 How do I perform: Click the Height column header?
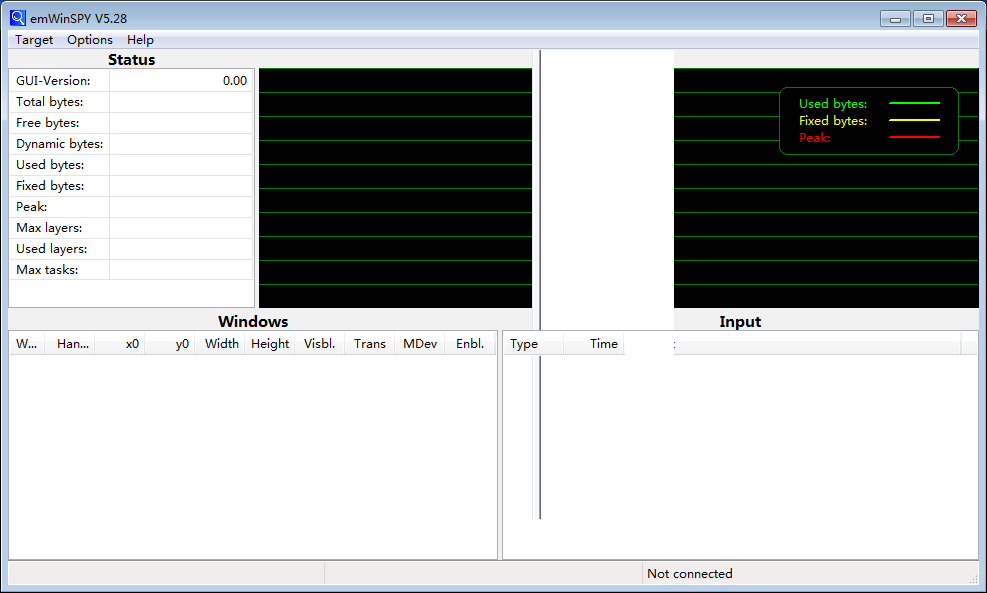tap(270, 344)
